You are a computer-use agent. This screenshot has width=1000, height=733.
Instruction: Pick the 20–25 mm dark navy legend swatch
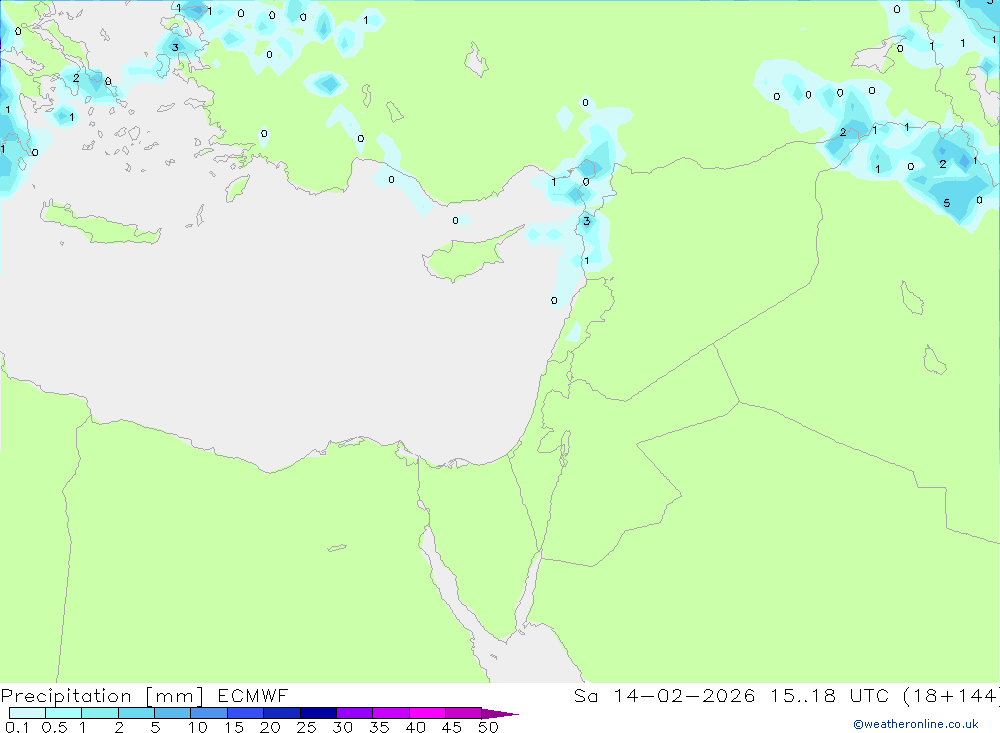coord(281,713)
